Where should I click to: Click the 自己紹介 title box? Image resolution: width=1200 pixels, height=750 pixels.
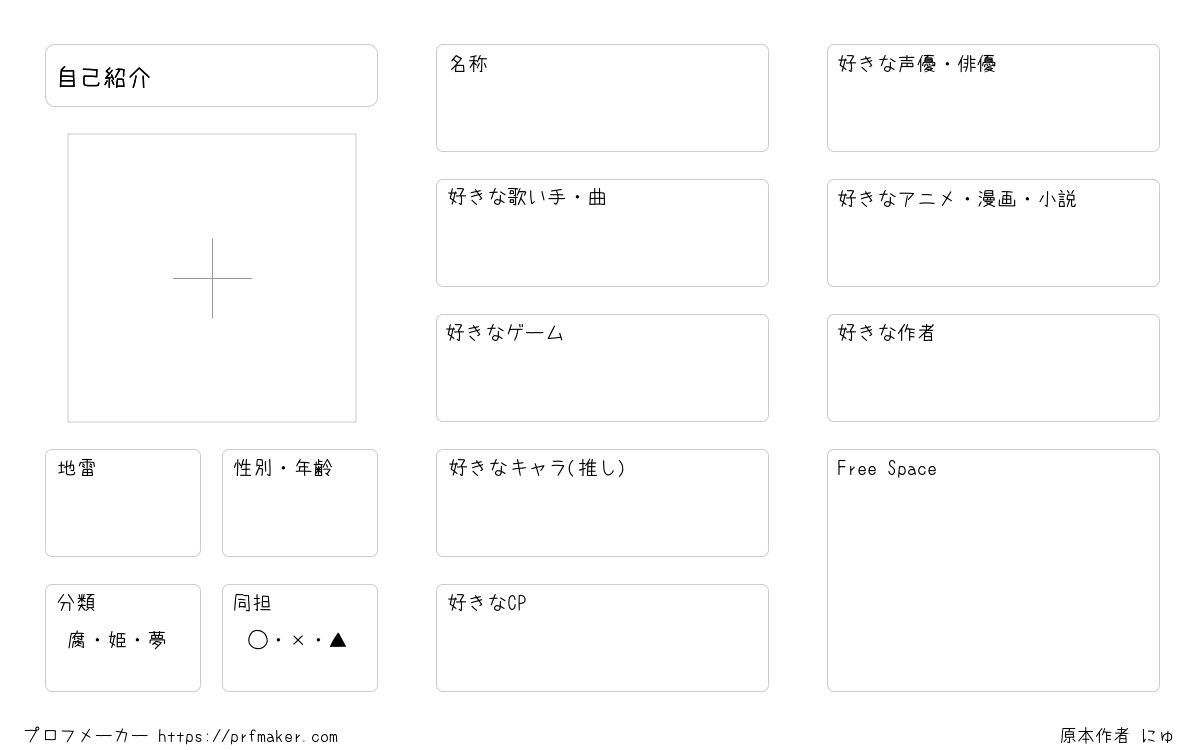(x=211, y=75)
